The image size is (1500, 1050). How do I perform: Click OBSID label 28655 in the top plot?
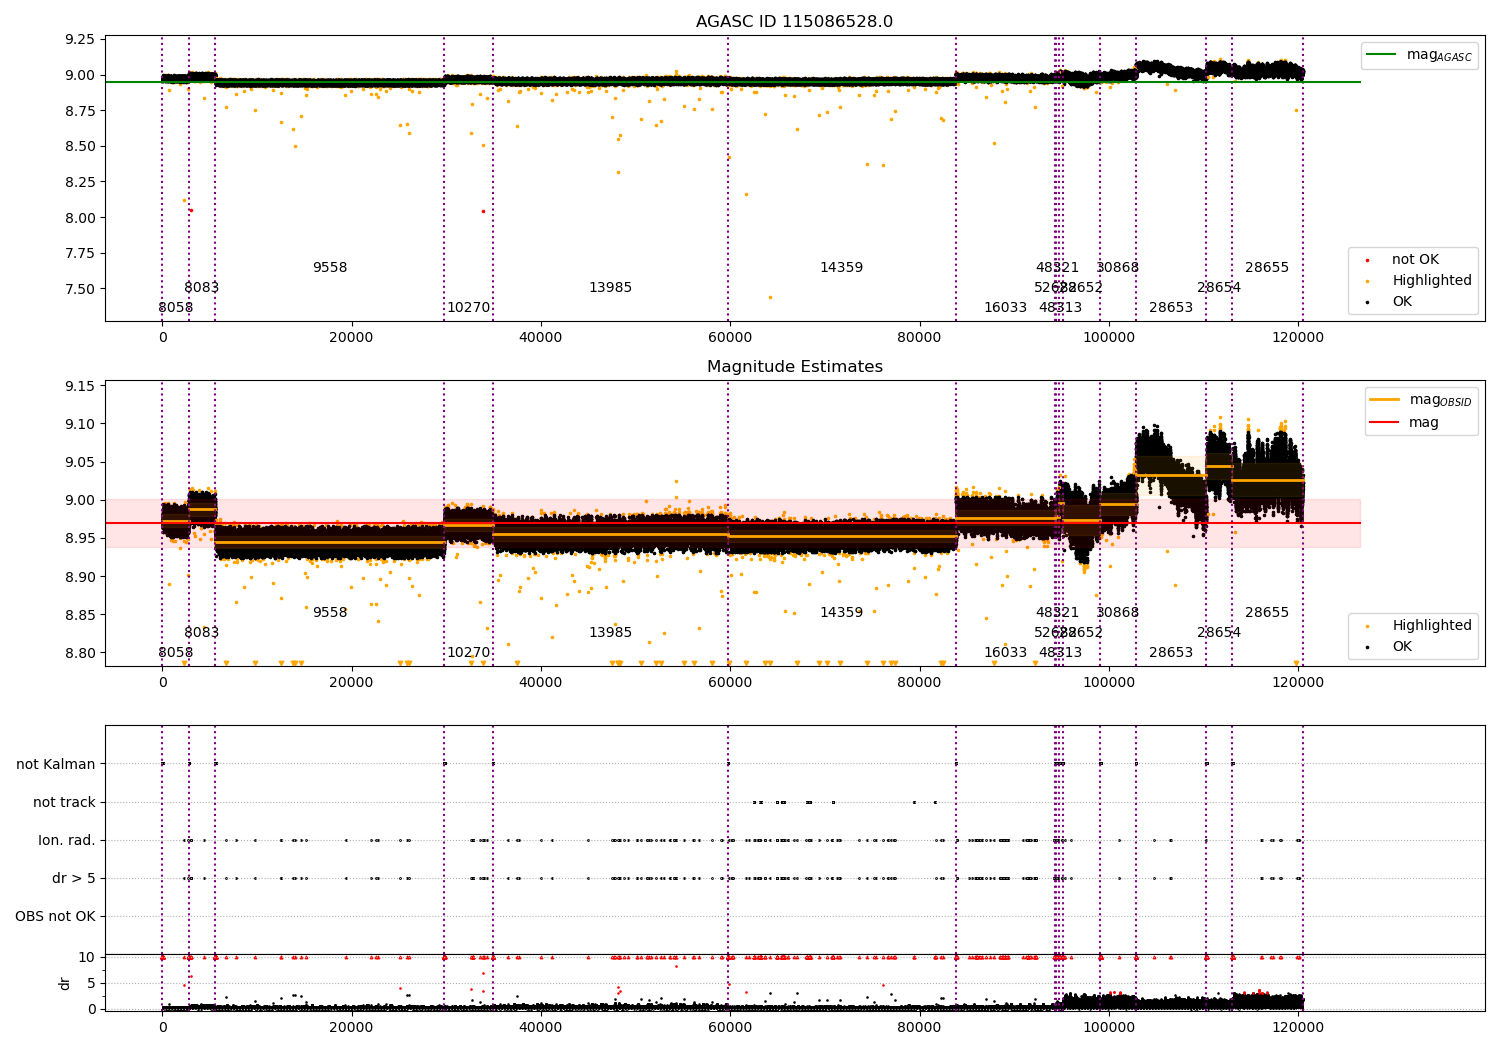1267,268
